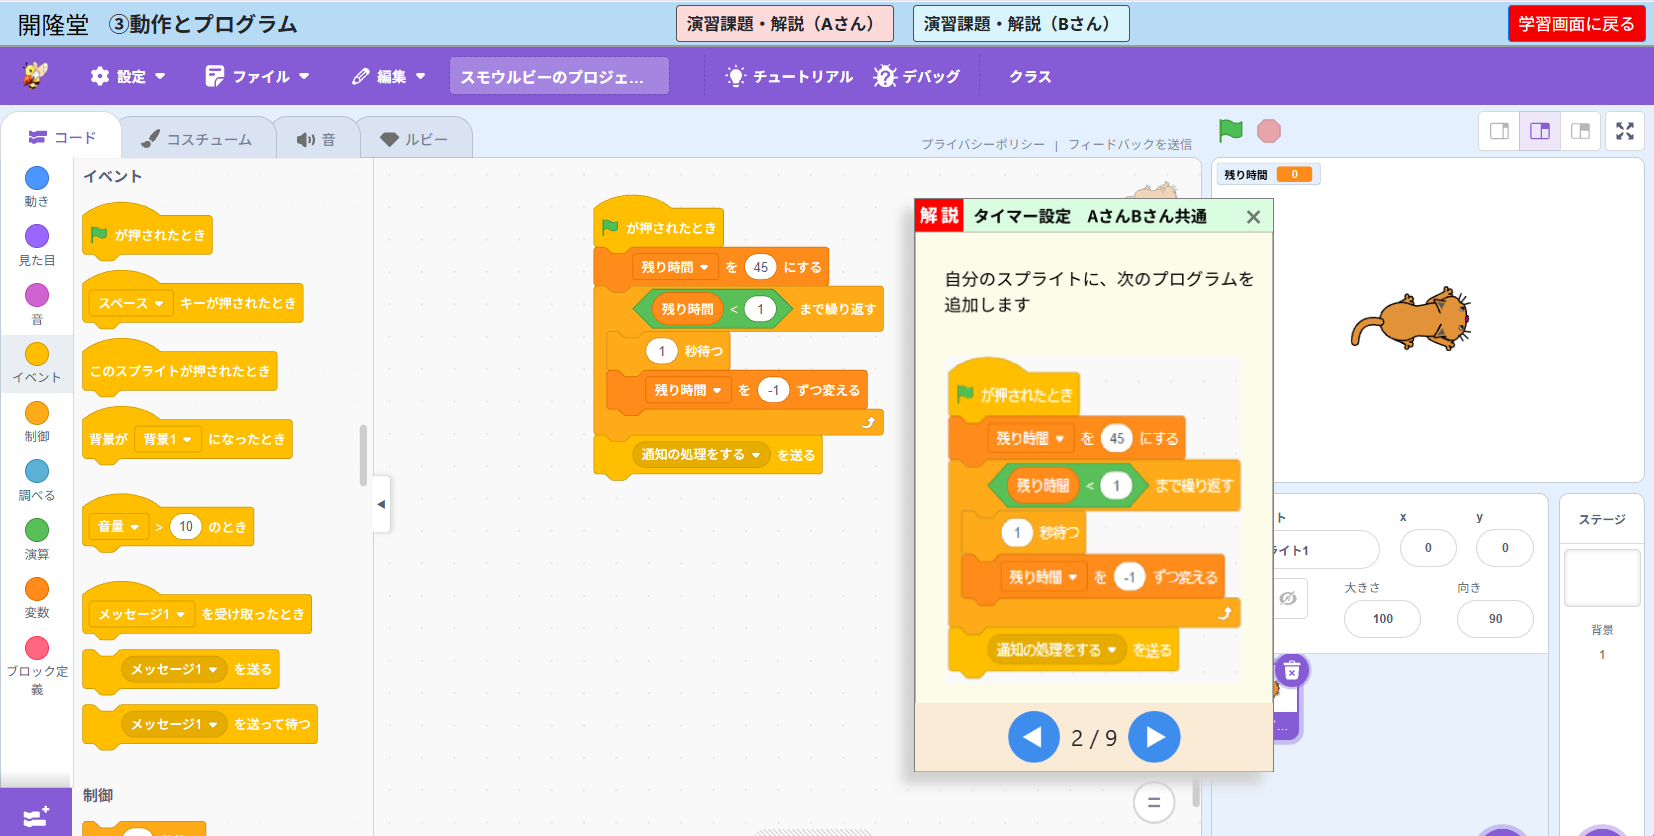
Task: Open the add extension button
Action: pos(36,814)
